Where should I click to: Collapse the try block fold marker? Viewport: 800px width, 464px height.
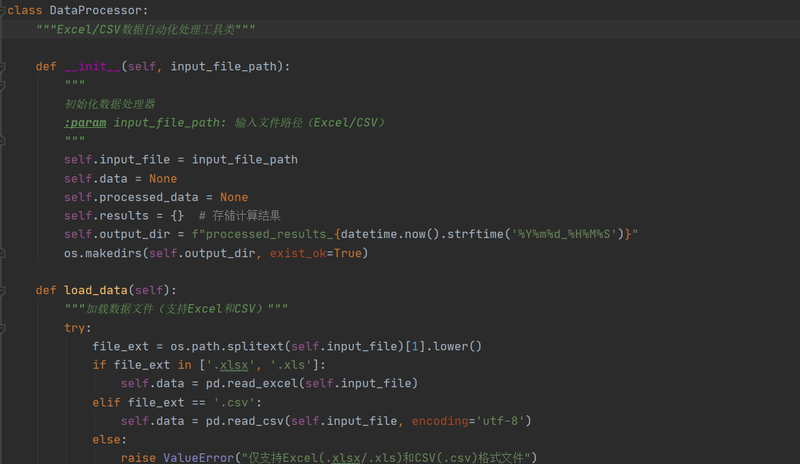[2, 328]
